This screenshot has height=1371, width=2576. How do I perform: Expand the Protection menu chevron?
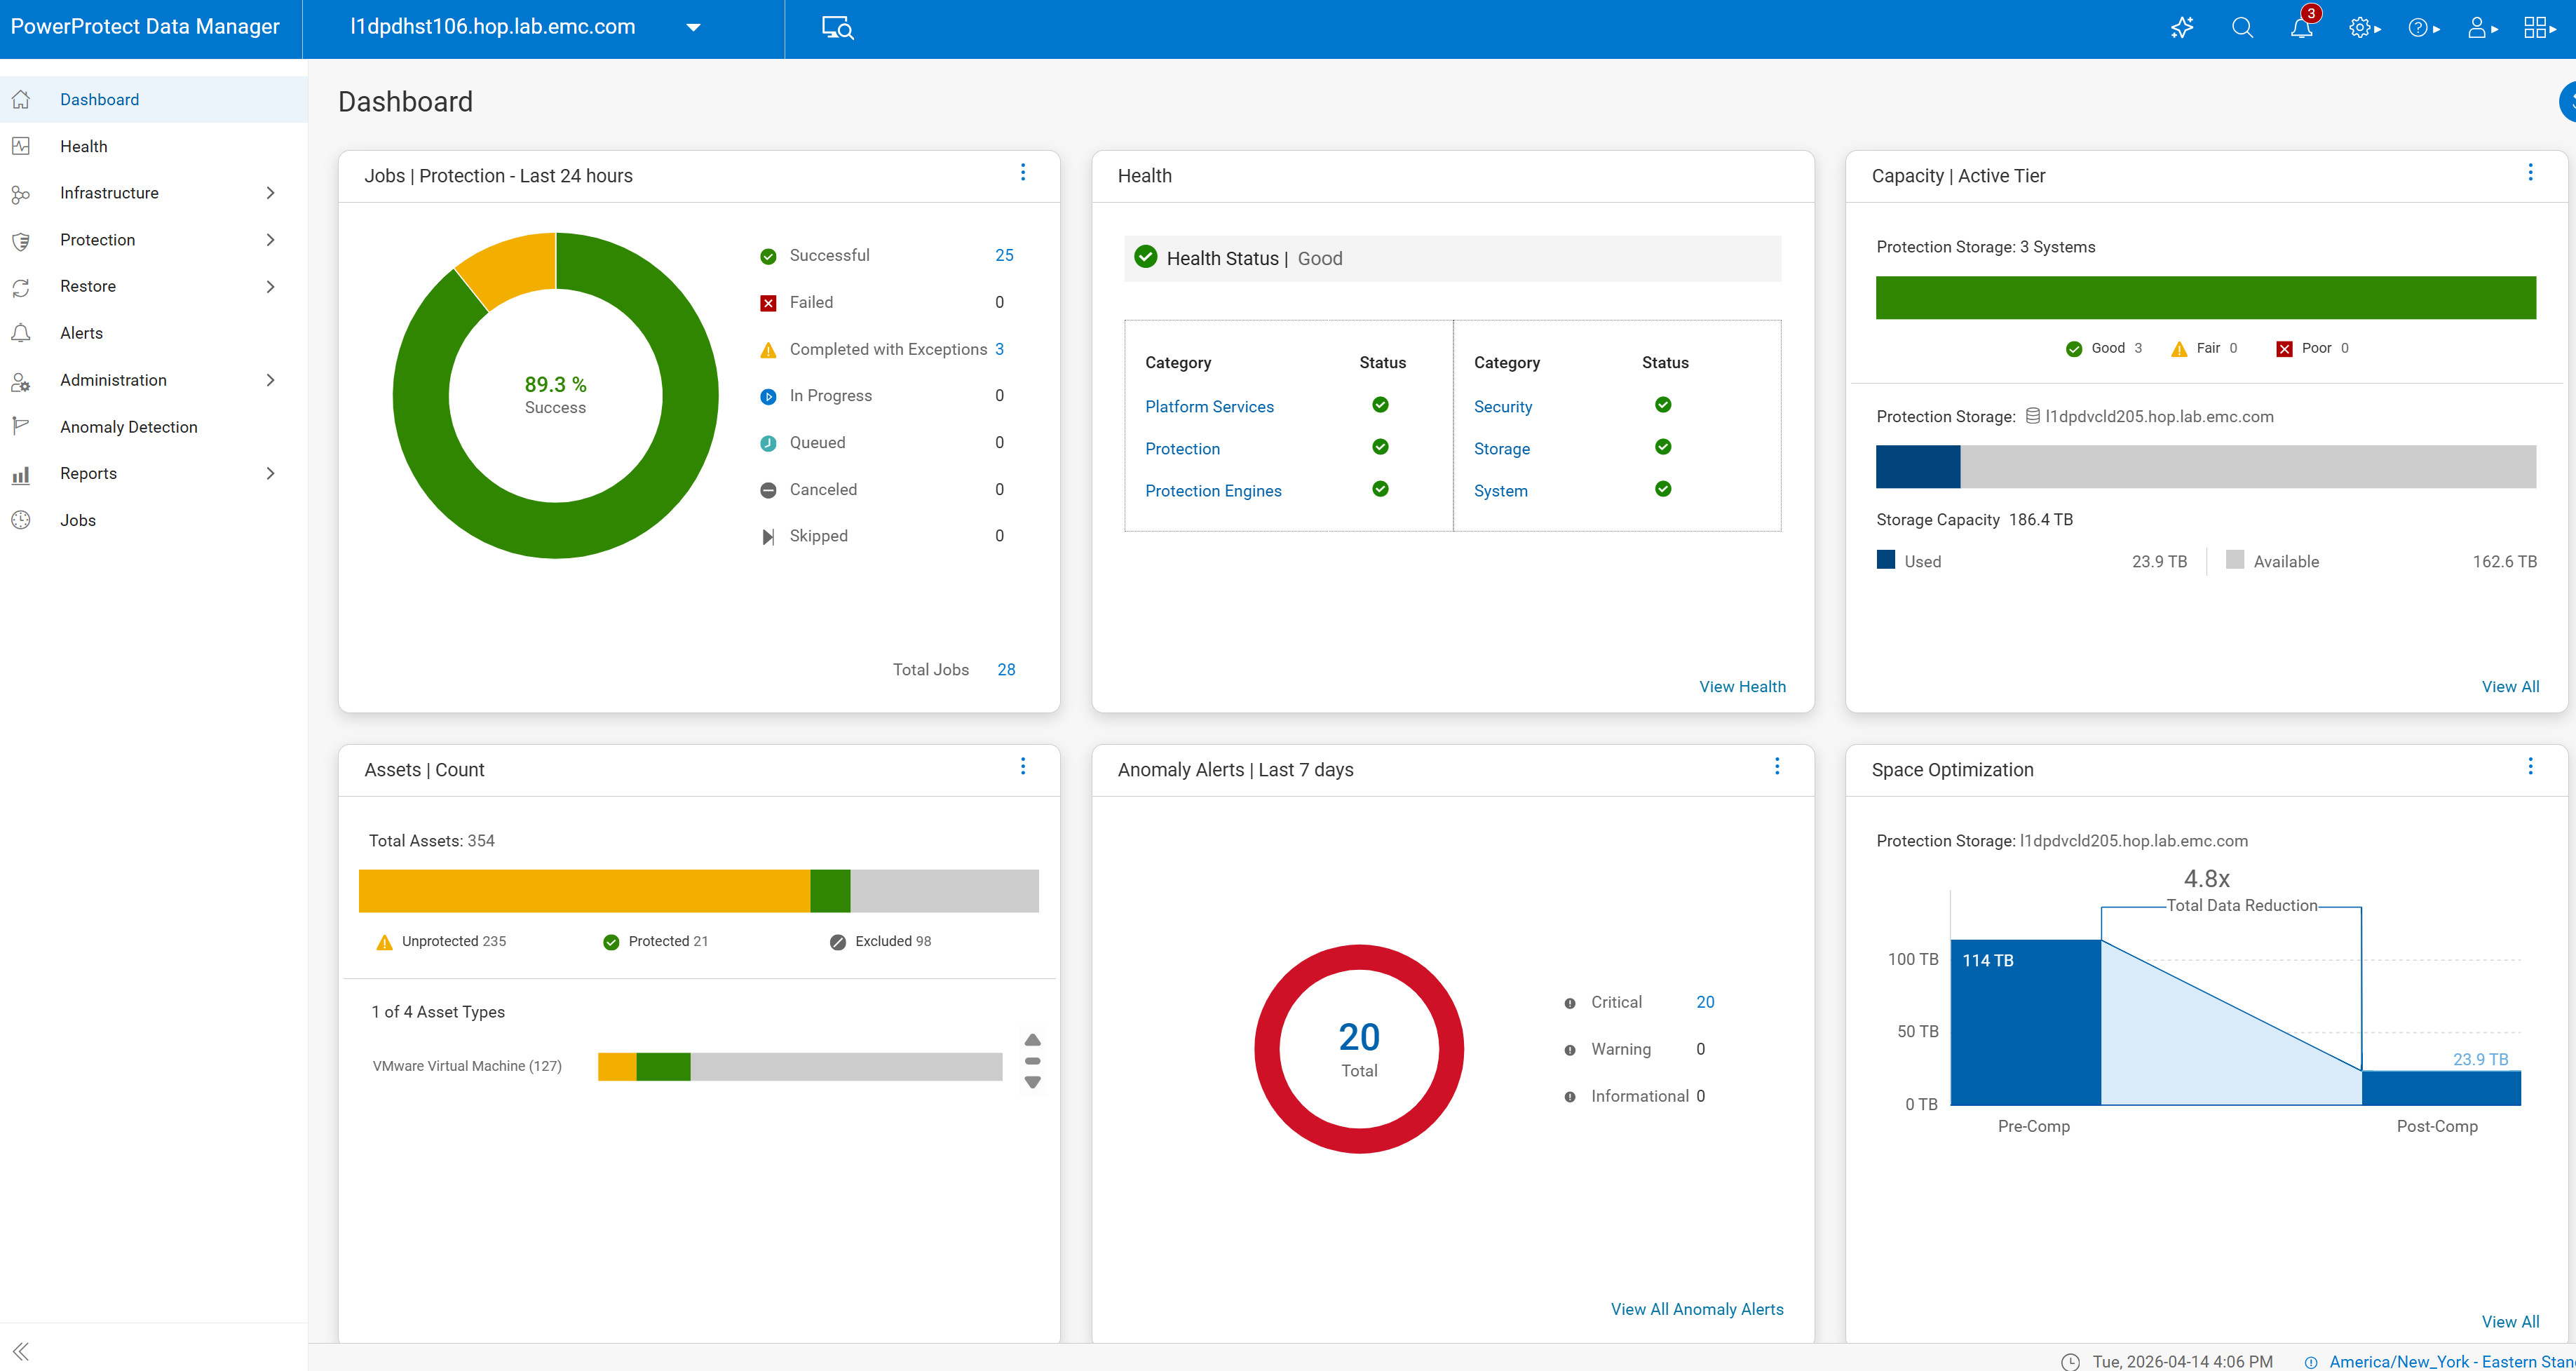pos(270,240)
